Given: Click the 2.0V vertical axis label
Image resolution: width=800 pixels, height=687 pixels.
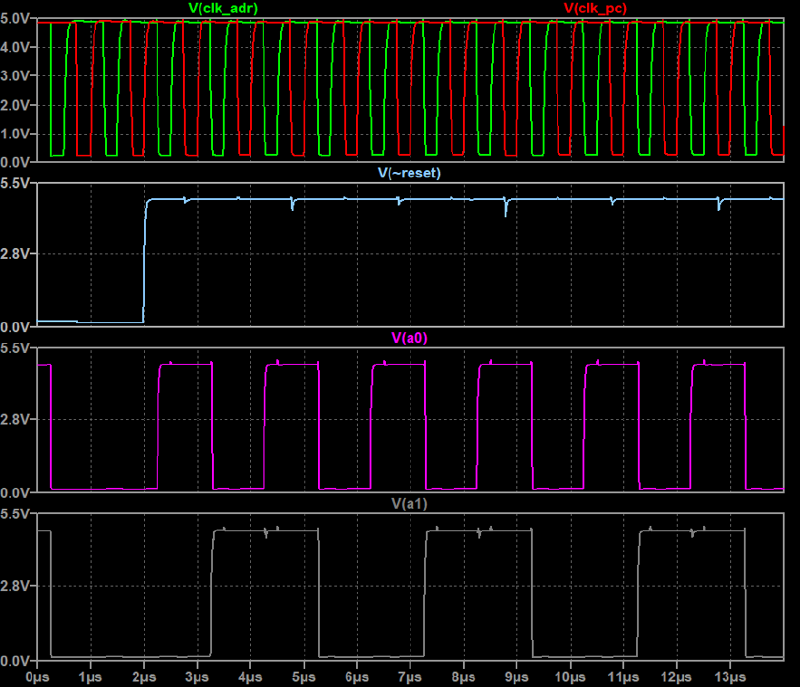Looking at the screenshot, I should 17,105.
